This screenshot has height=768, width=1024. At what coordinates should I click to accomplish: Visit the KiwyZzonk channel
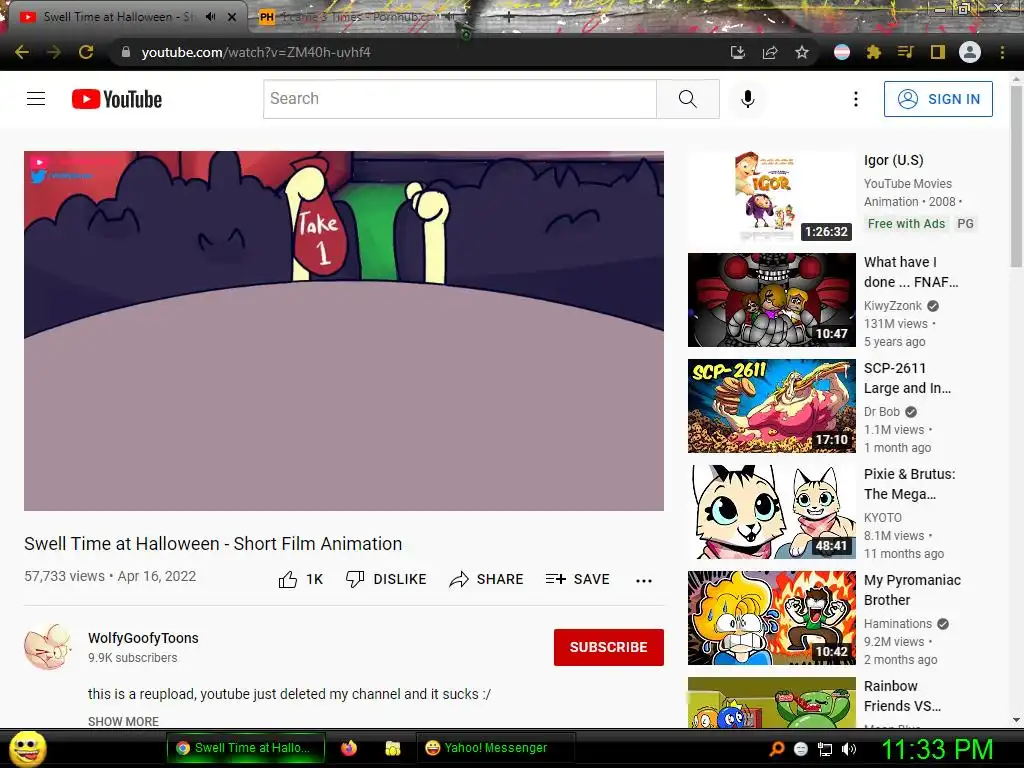pos(893,306)
